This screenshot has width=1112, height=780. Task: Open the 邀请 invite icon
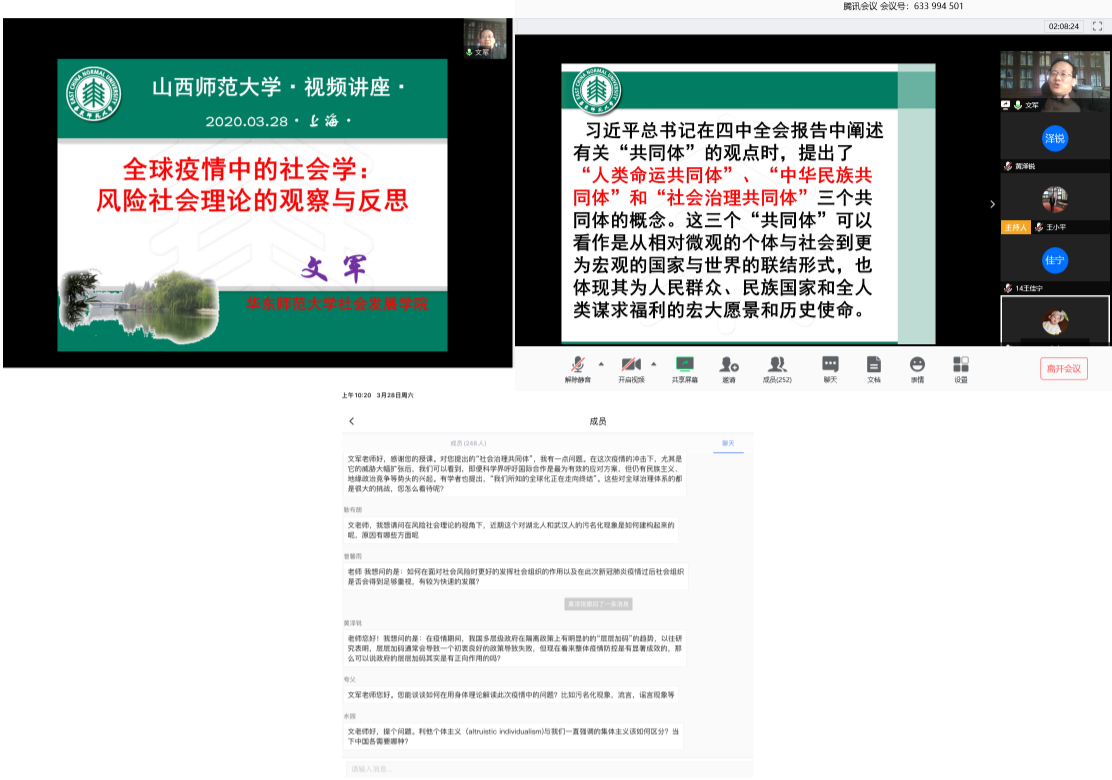click(729, 366)
